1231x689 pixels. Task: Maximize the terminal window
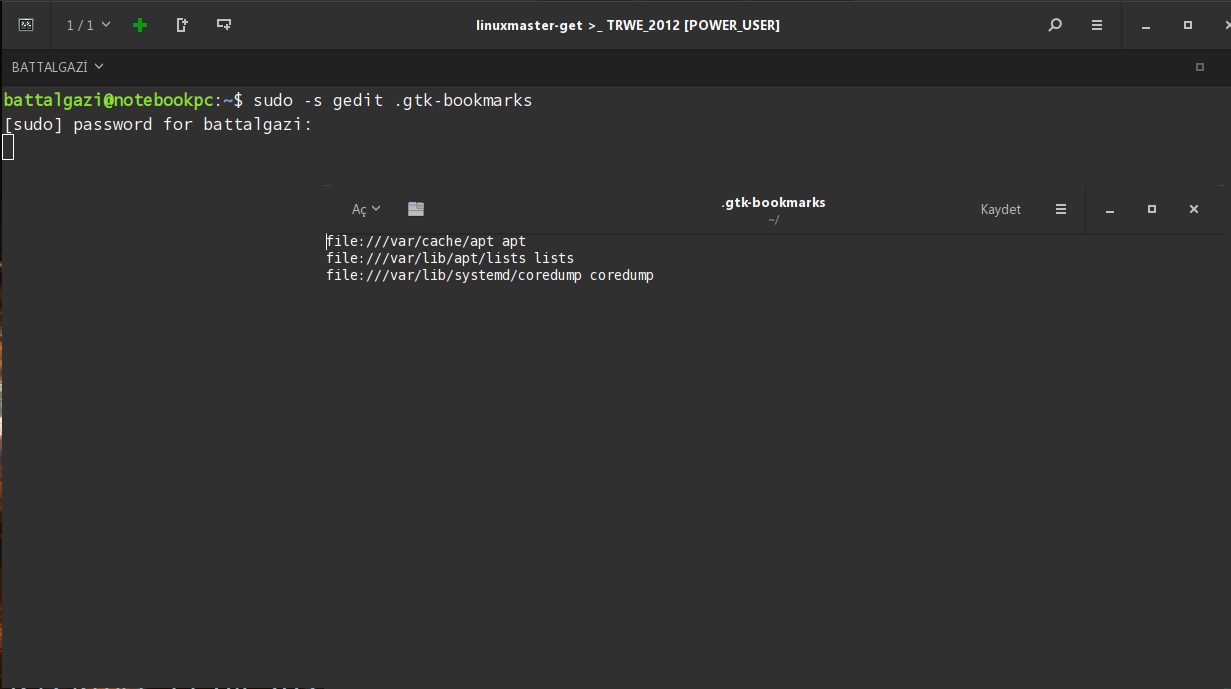tap(1188, 25)
